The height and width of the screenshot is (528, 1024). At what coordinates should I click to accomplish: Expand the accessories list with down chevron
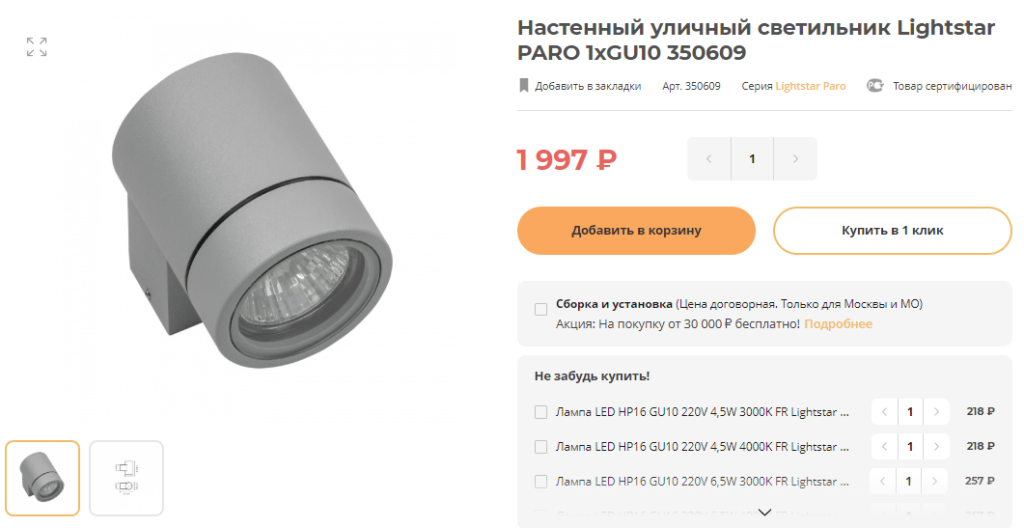[765, 512]
